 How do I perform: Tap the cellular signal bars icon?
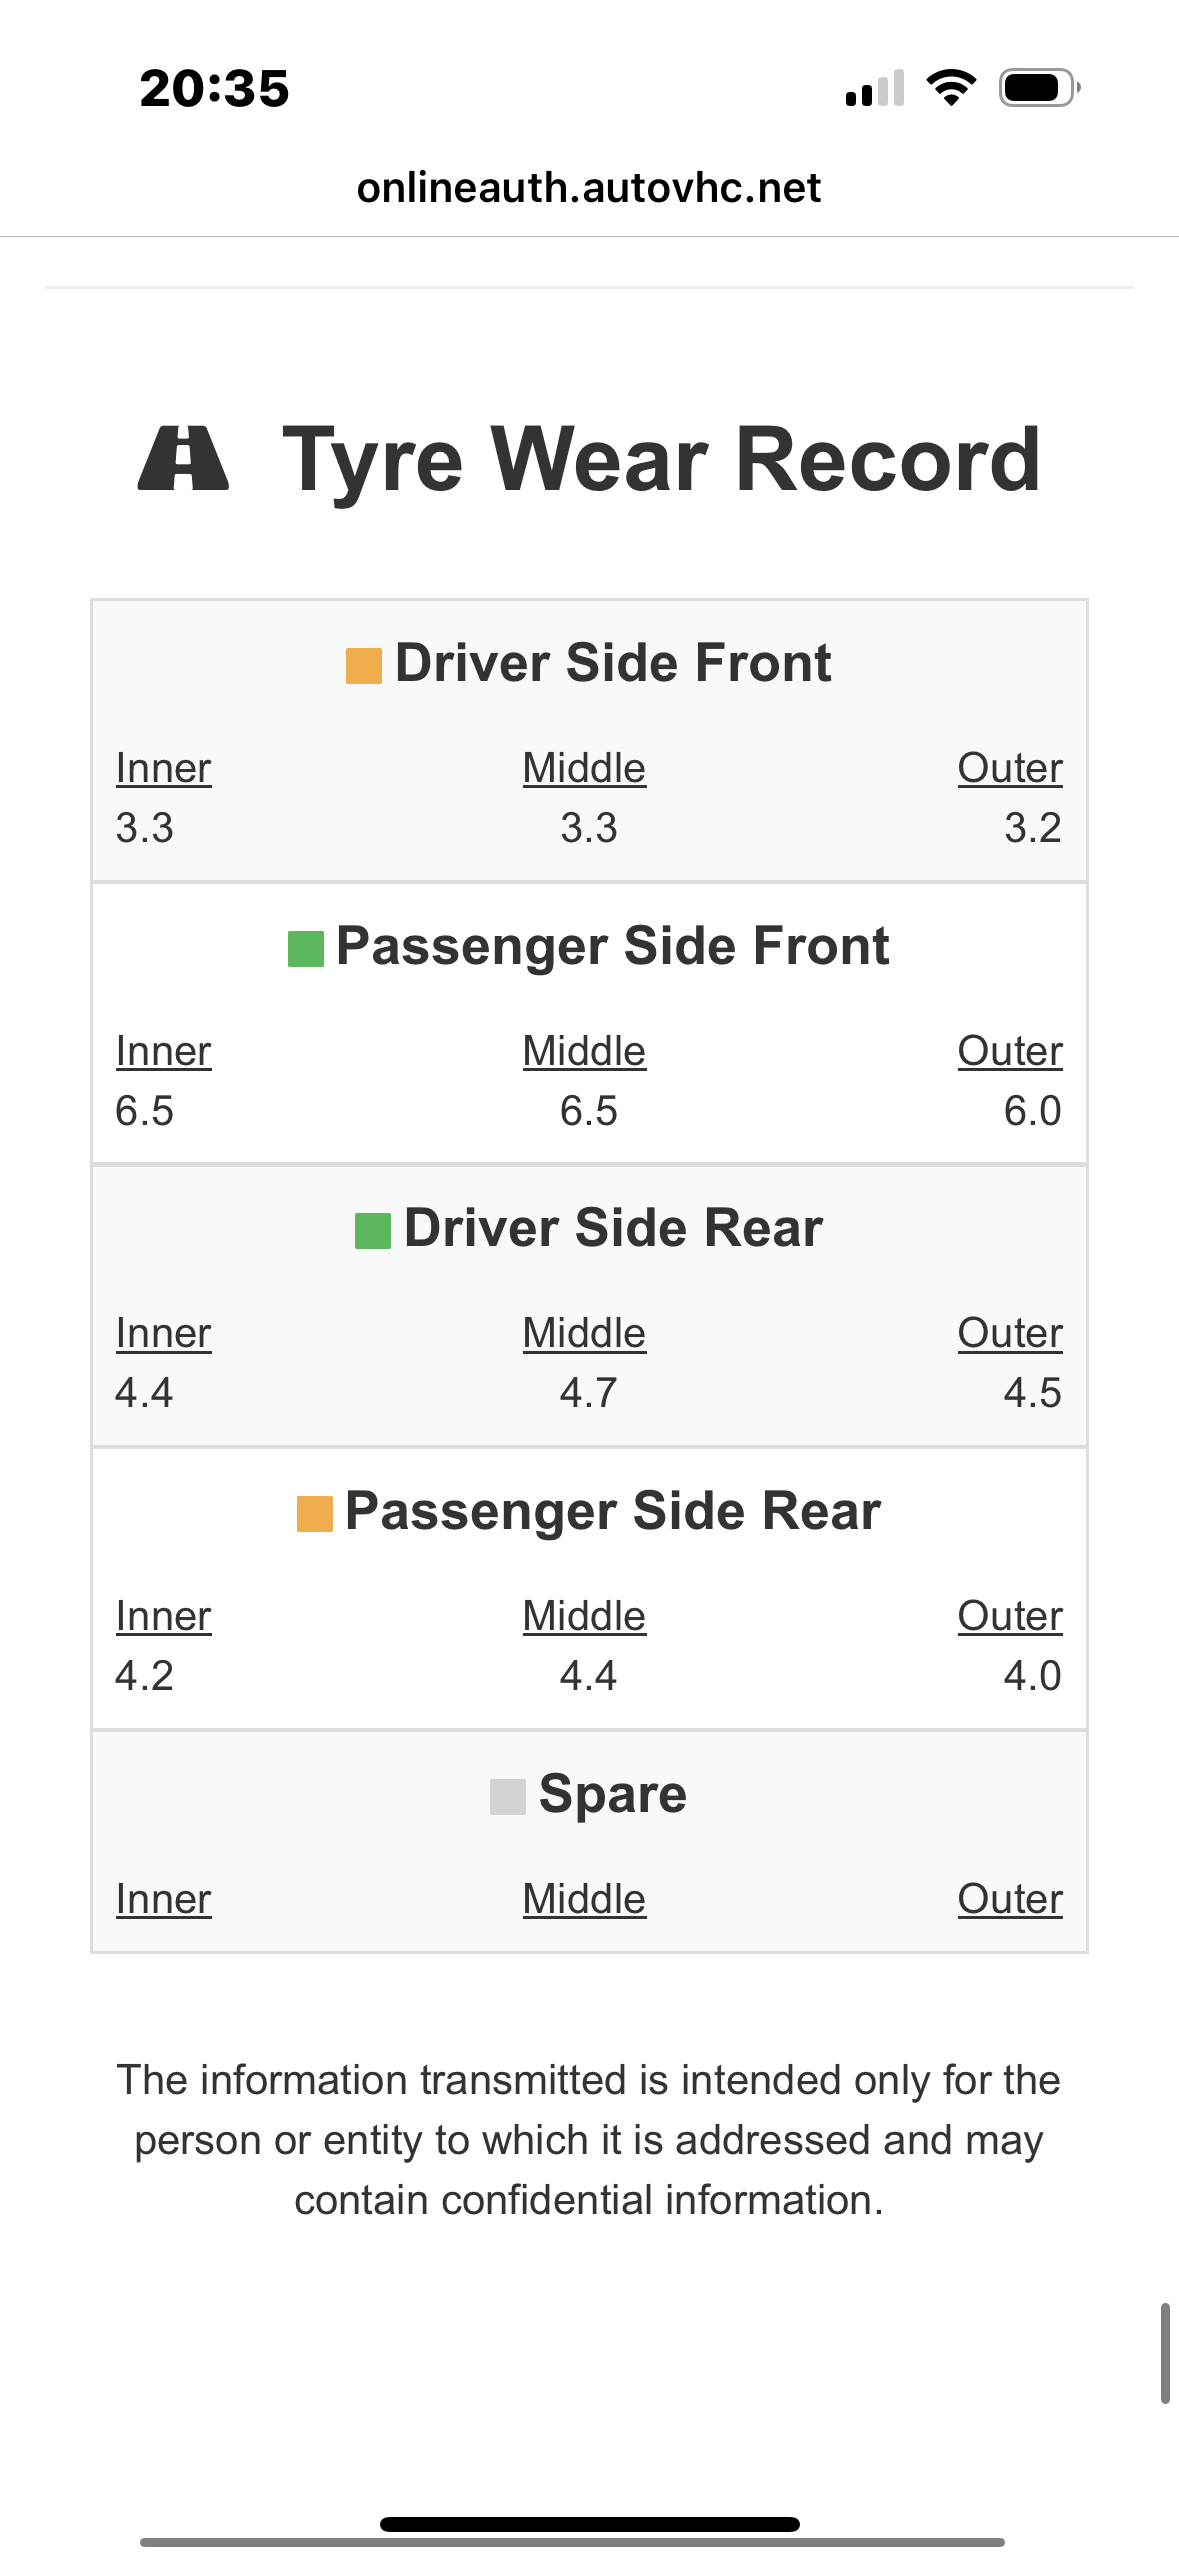(x=874, y=89)
